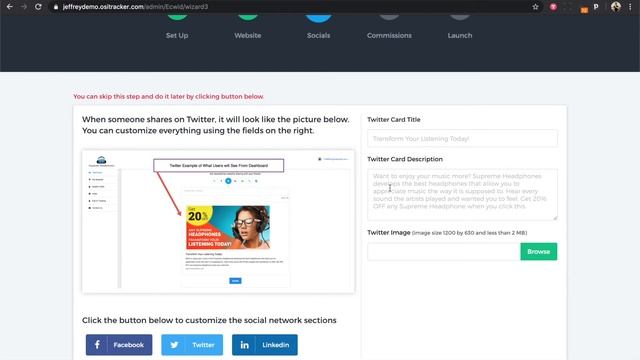Click the LinkedIn in logo icon
Screen dimensions: 640x360
(x=244, y=345)
